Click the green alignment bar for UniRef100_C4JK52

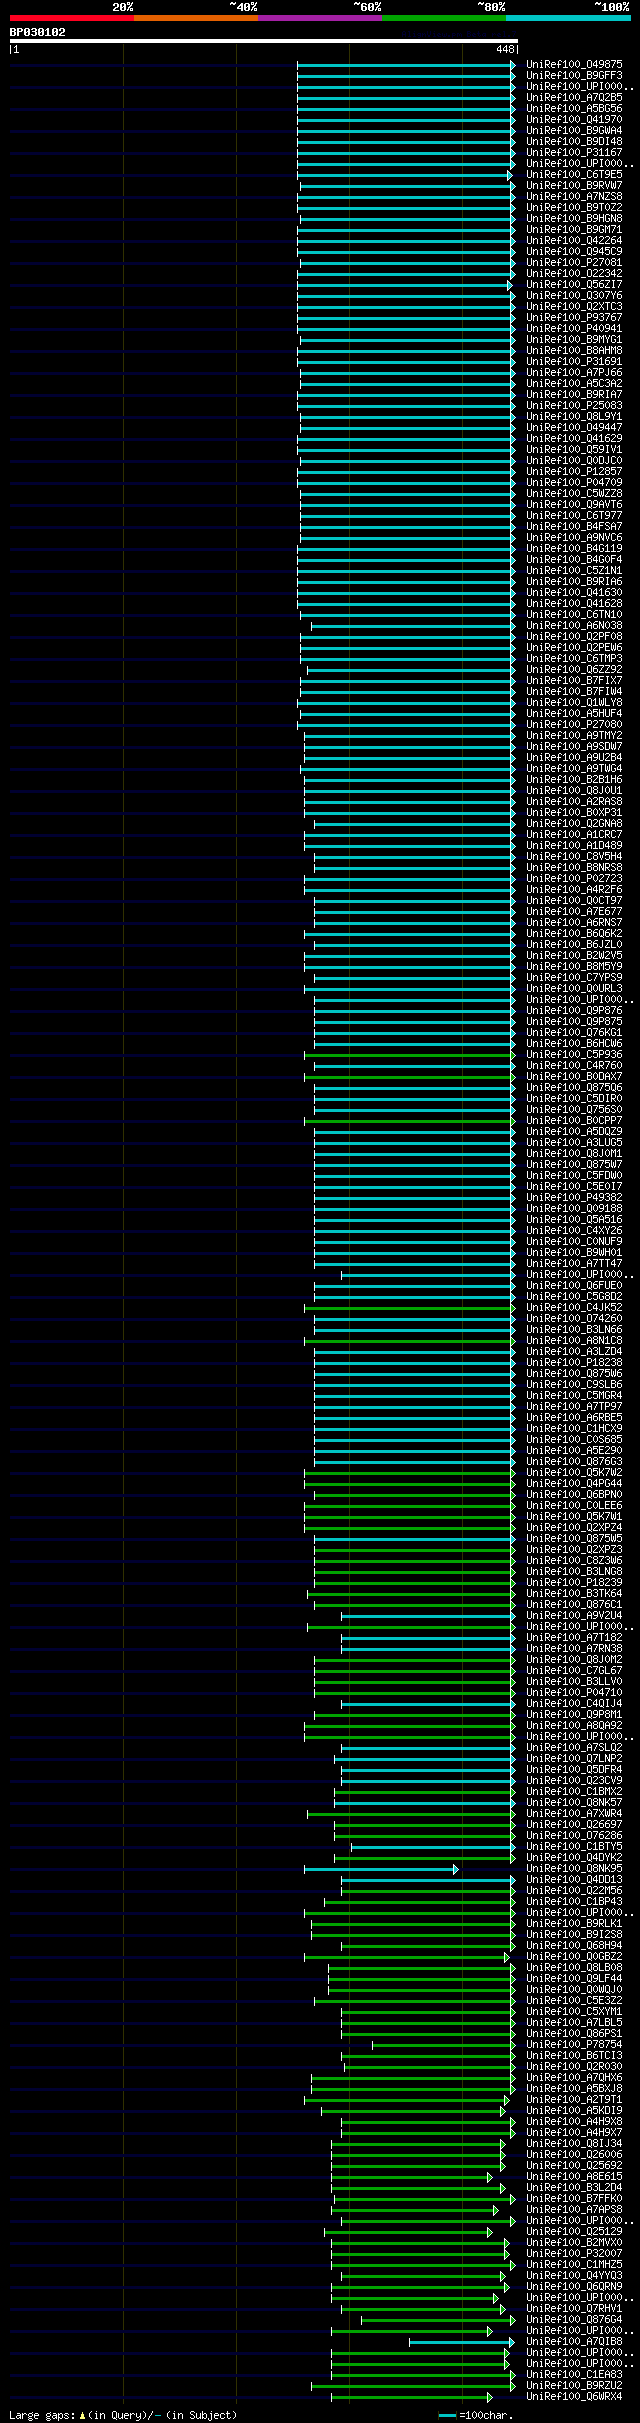(x=410, y=1307)
